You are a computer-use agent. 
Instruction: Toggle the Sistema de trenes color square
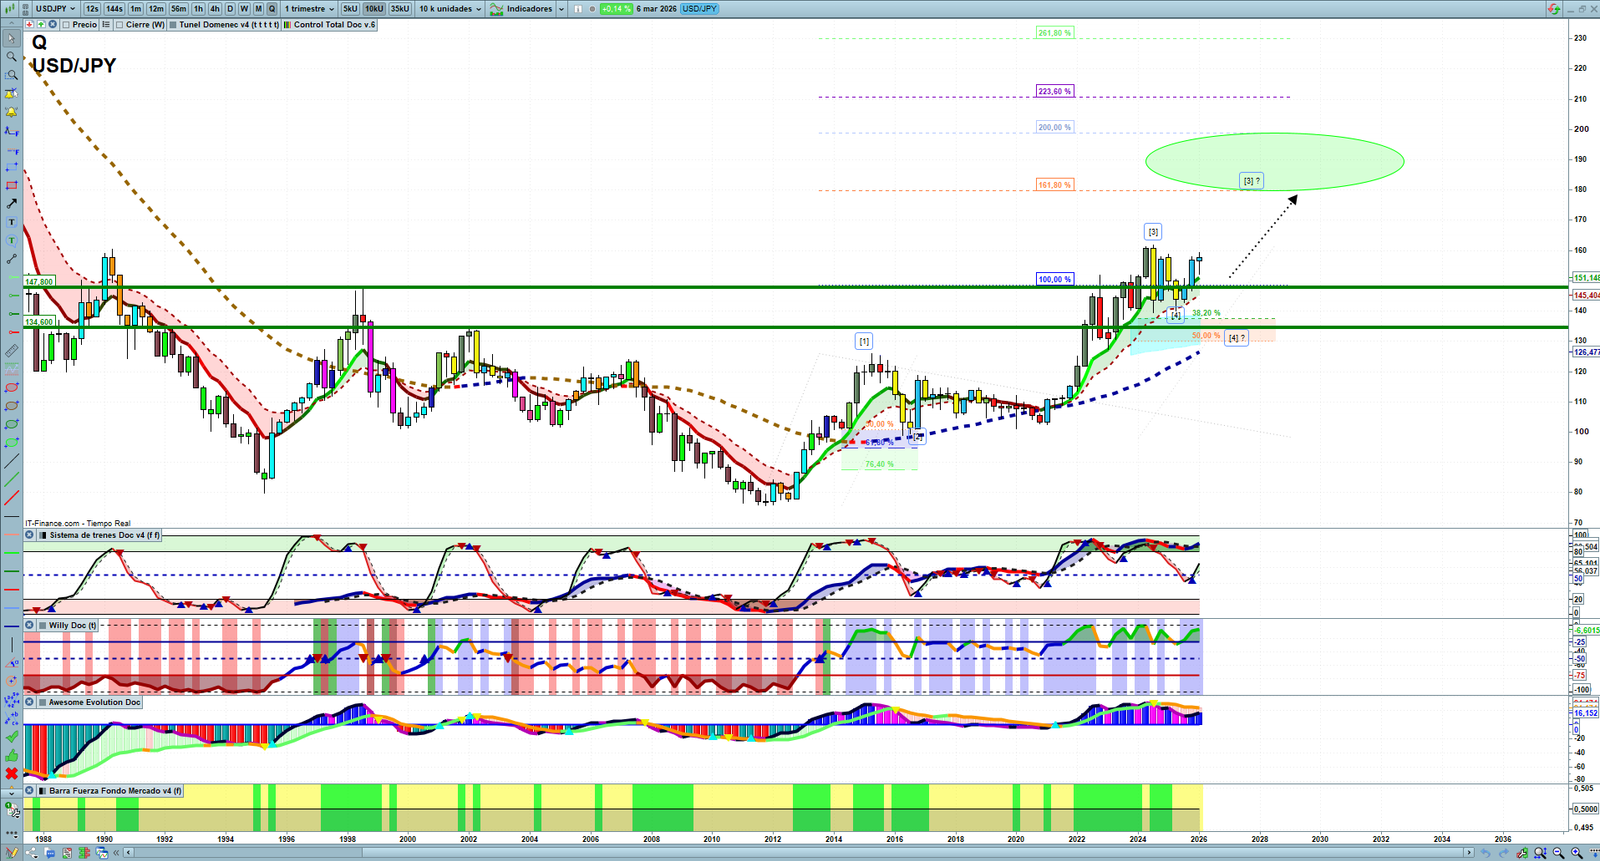(x=42, y=535)
